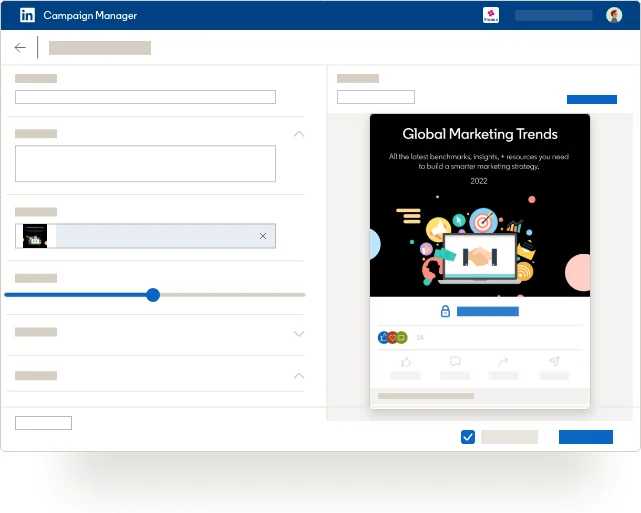
Task: Click the Share arrow icon
Action: pos(504,361)
